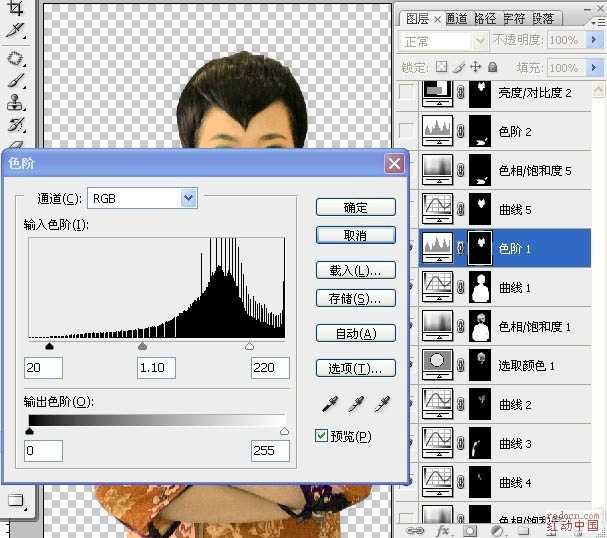
Task: Show the 亮度/对比度 2 layer visibility
Action: pos(406,92)
